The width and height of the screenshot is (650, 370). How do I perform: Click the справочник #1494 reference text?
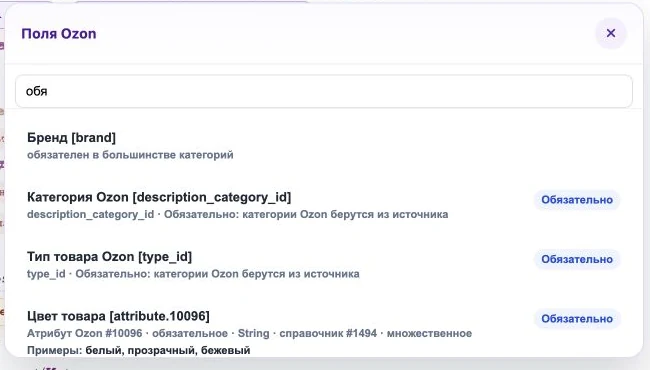pyautogui.click(x=328, y=334)
